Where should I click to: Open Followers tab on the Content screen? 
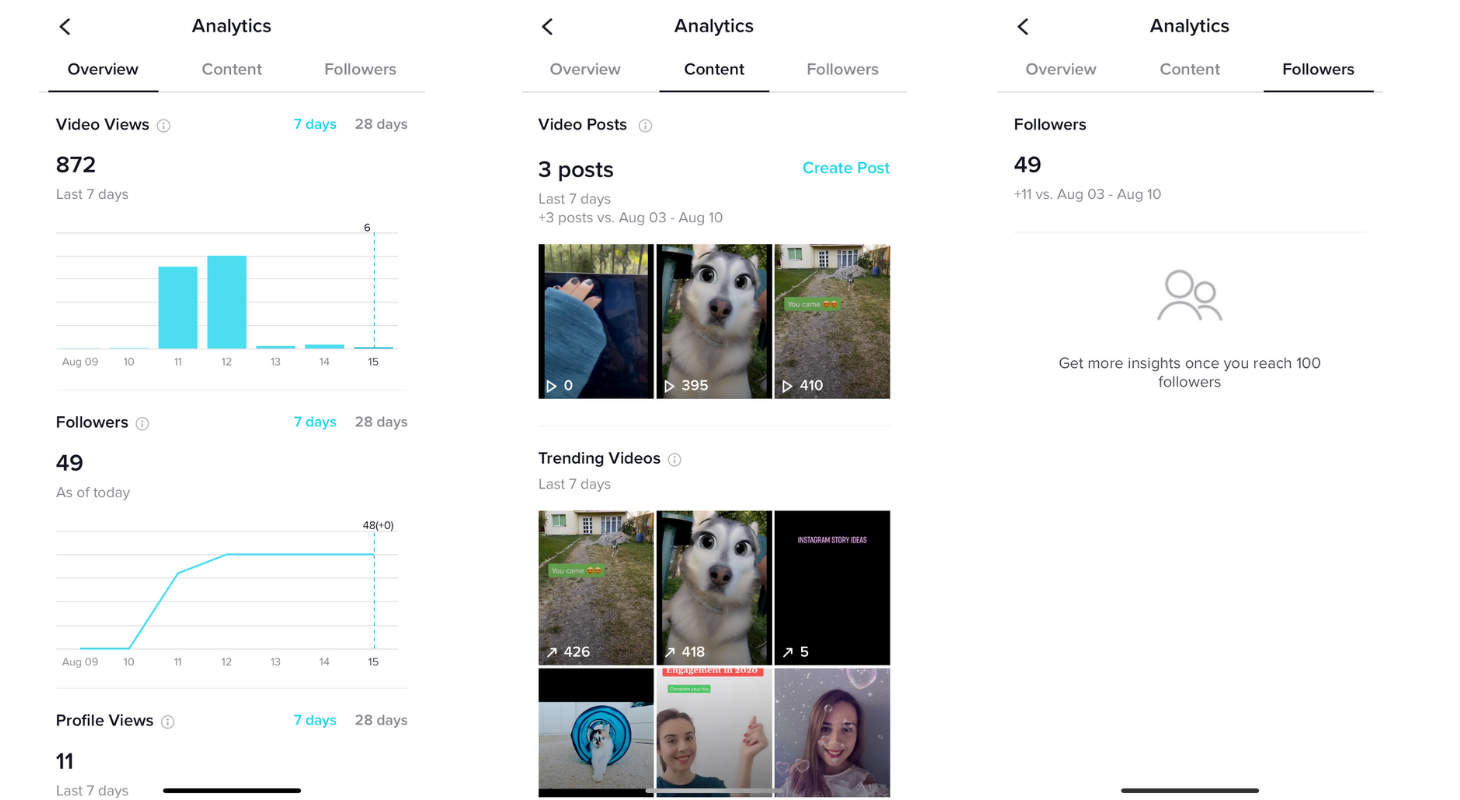point(842,69)
